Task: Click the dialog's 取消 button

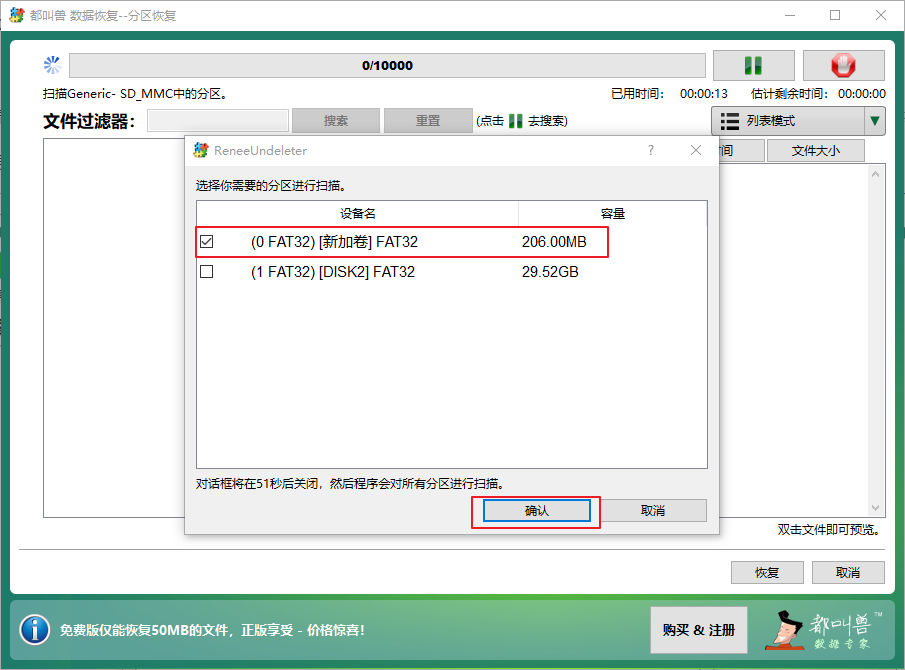Action: click(x=653, y=511)
